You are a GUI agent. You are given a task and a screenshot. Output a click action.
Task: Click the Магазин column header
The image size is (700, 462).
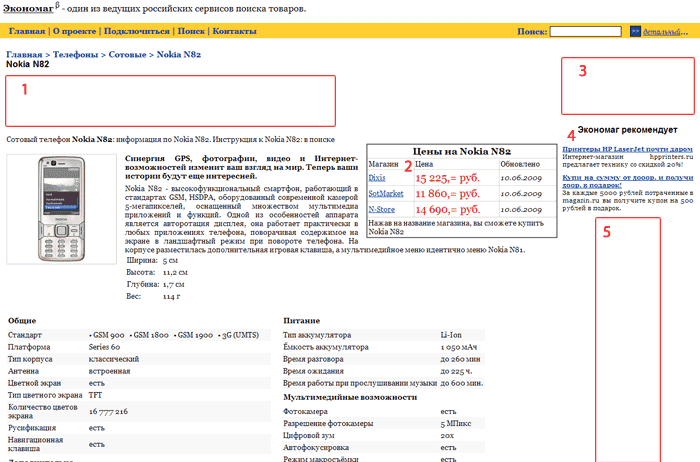(383, 164)
